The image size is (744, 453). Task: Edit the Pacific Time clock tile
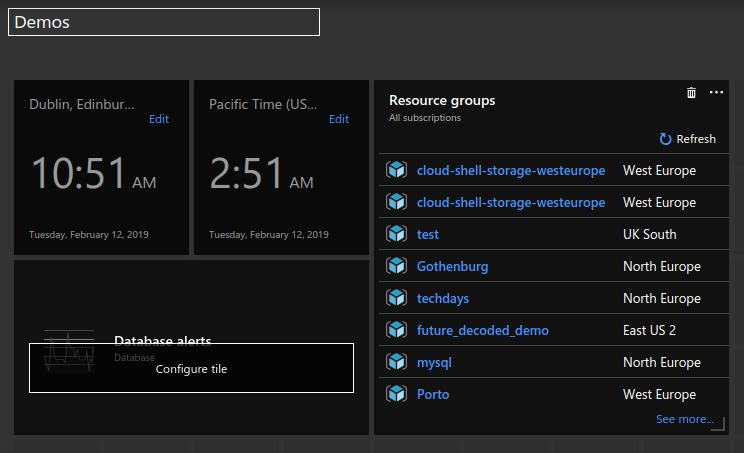pyautogui.click(x=339, y=119)
